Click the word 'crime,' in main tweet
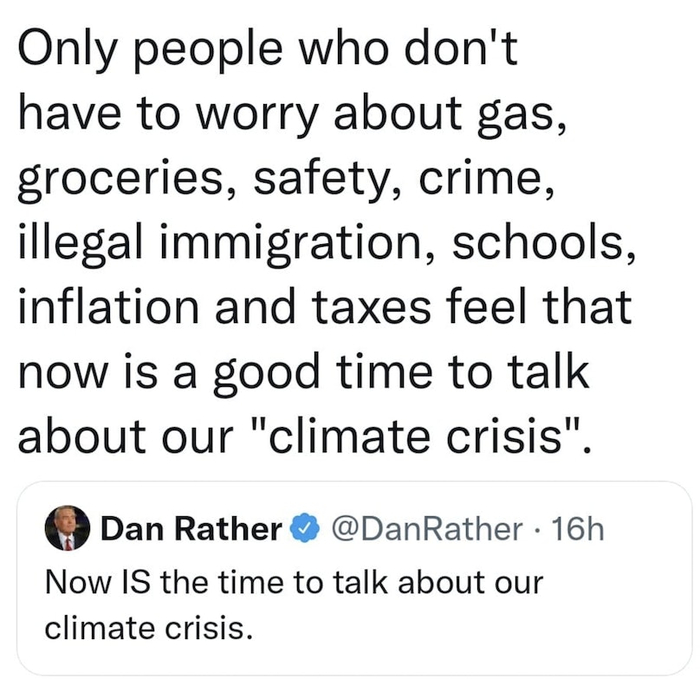 coord(486,179)
